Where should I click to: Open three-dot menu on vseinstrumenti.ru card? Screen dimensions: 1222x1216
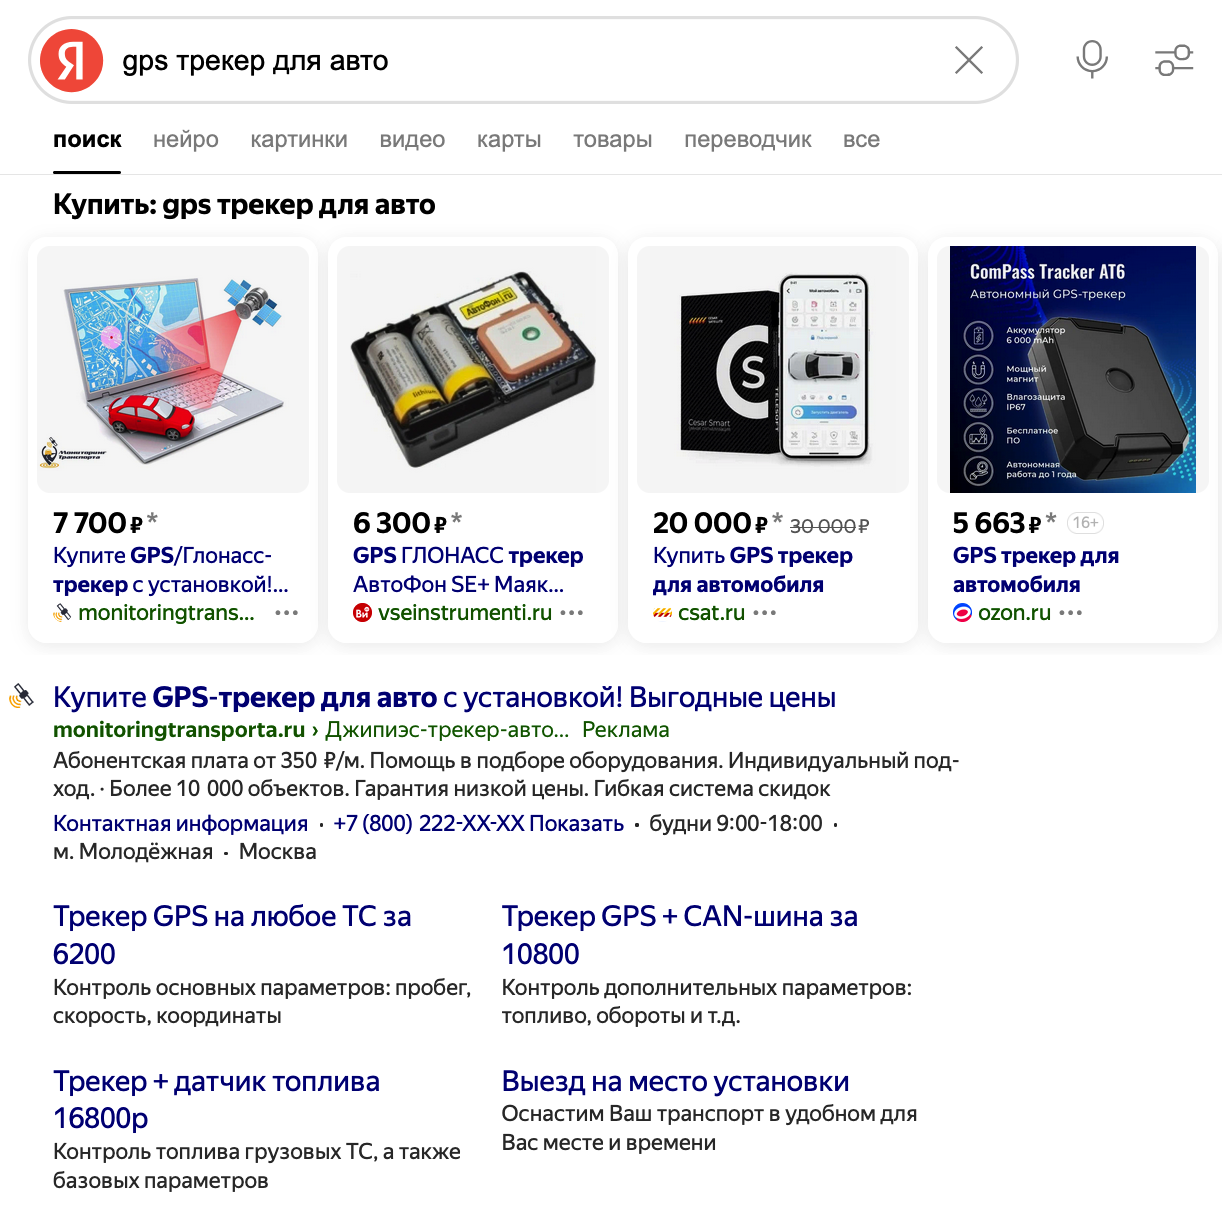point(571,613)
